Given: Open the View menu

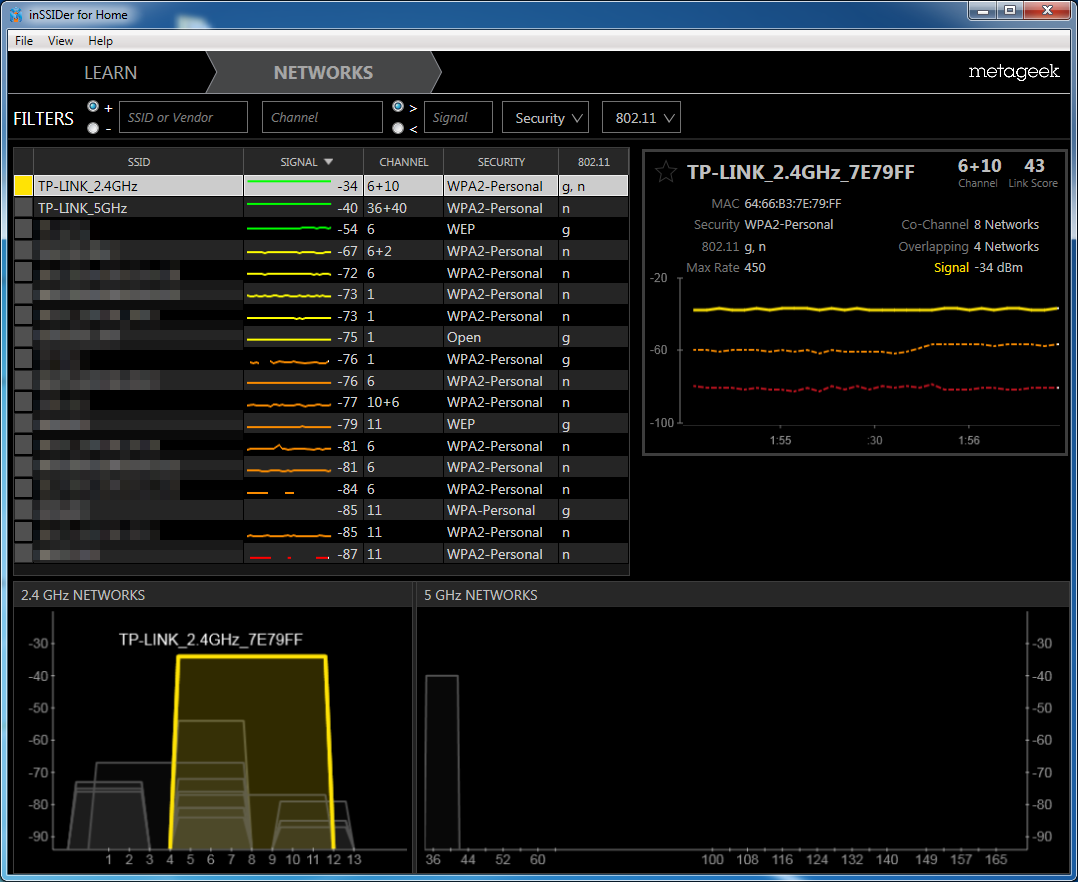Looking at the screenshot, I should pos(60,41).
